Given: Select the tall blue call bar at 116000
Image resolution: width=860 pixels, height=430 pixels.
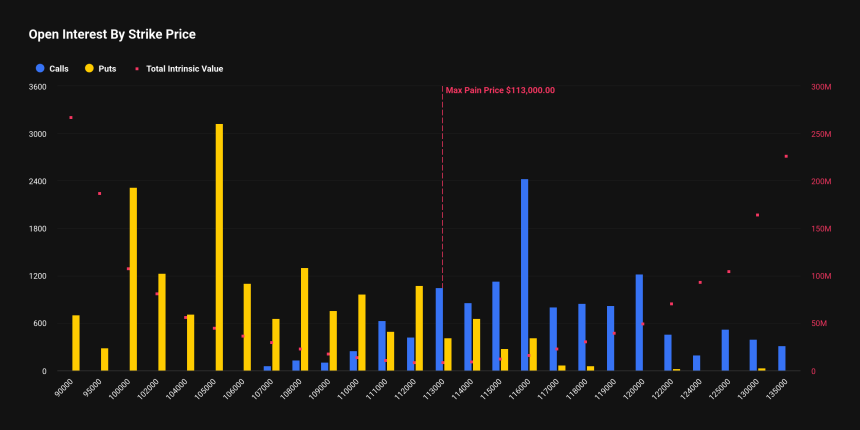Looking at the screenshot, I should coord(524,275).
